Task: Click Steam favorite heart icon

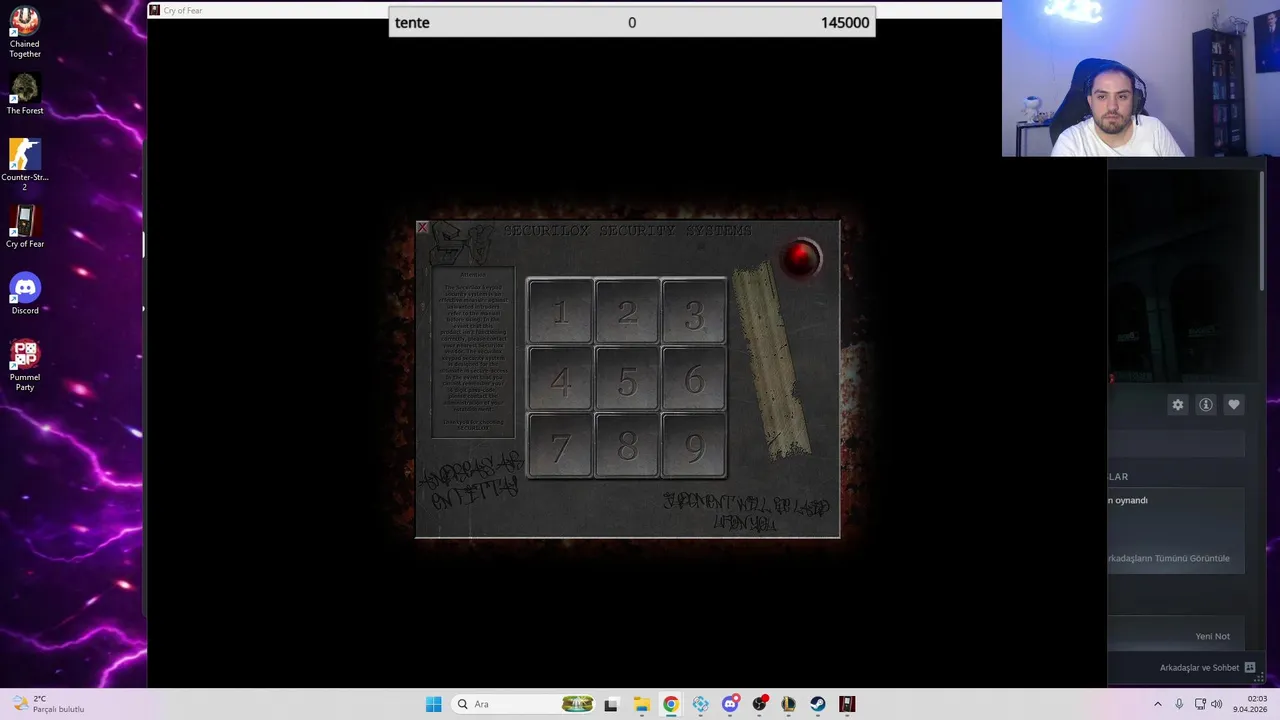Action: [x=1233, y=405]
